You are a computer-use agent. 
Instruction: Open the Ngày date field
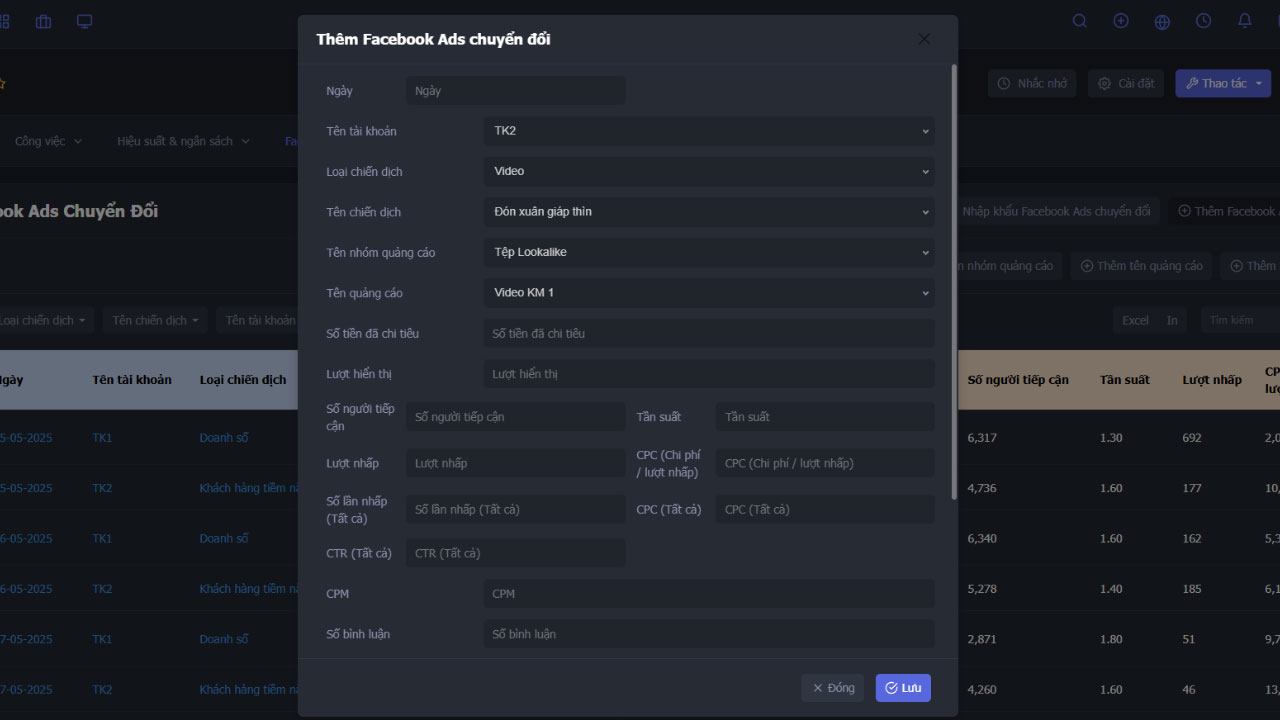tap(515, 91)
